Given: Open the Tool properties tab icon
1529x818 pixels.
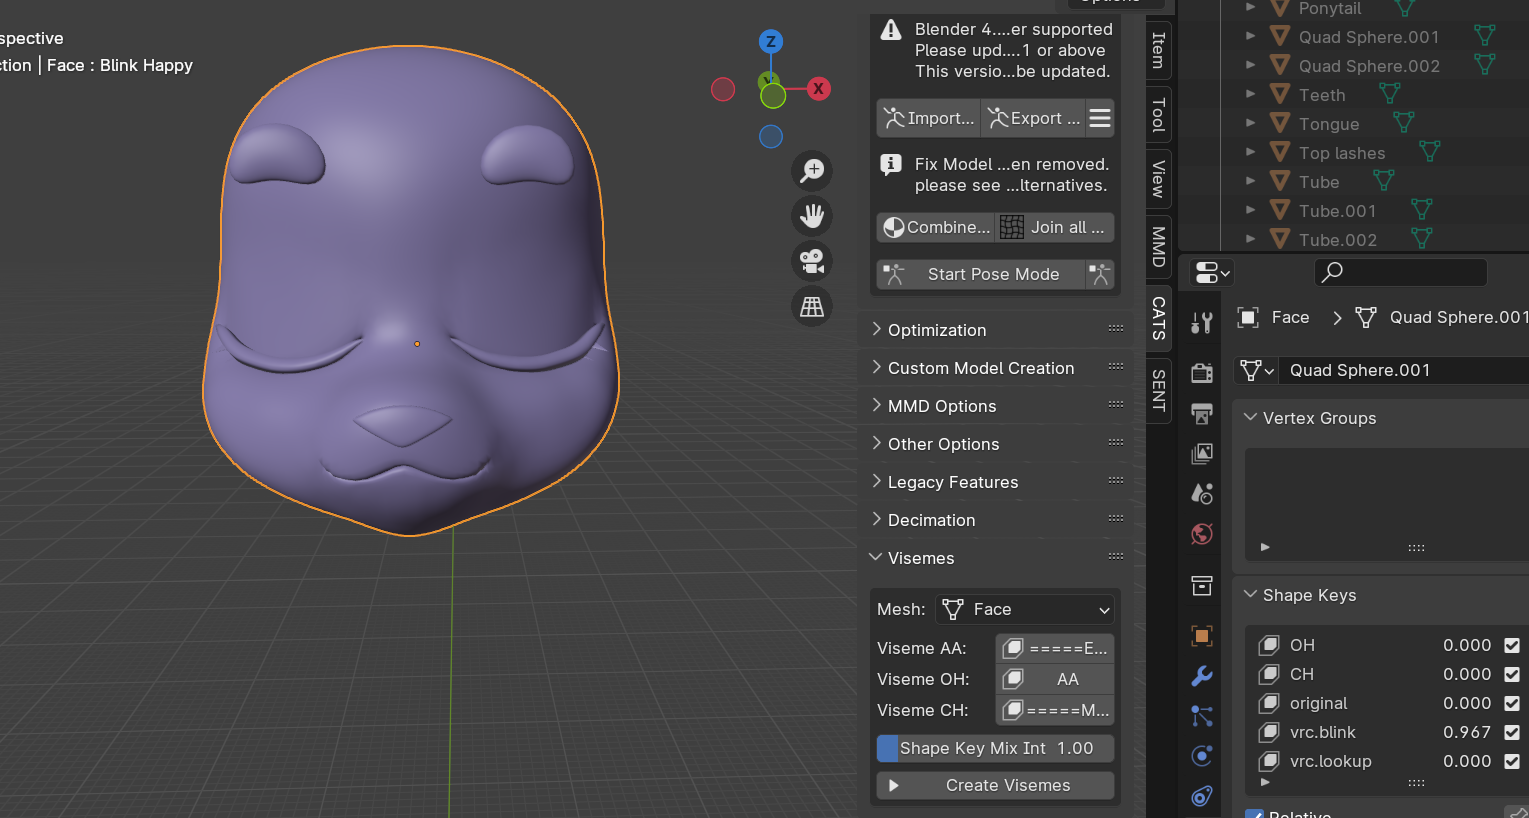Looking at the screenshot, I should point(1202,322).
